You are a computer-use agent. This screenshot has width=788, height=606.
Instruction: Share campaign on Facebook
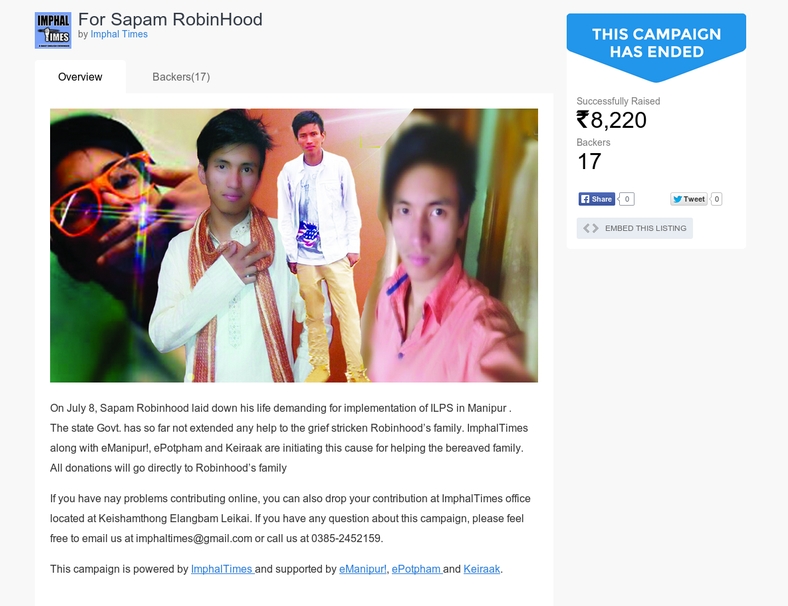[597, 199]
